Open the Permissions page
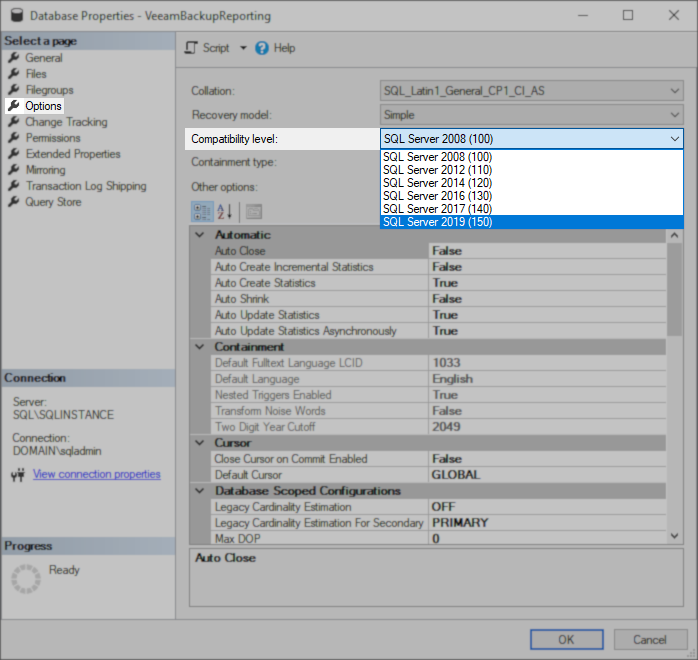The image size is (698, 660). coord(53,138)
